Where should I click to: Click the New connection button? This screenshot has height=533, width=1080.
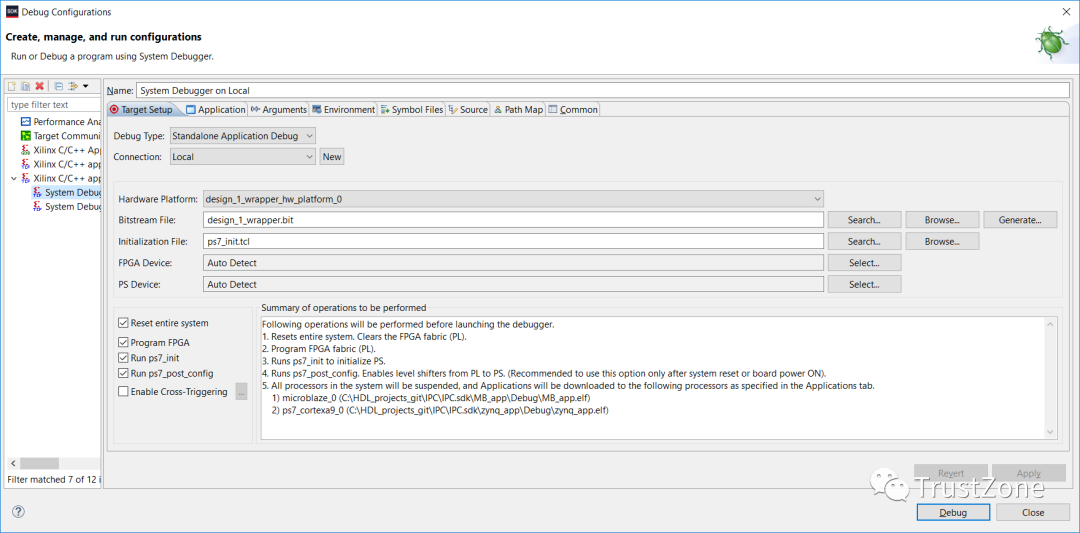tap(332, 156)
